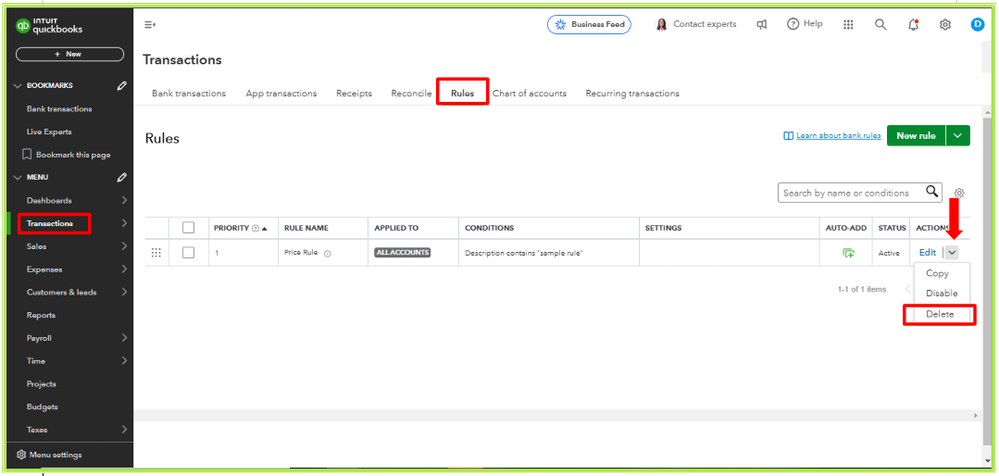This screenshot has height=476, width=999.
Task: Click the table settings gear icon
Action: pos(959,193)
